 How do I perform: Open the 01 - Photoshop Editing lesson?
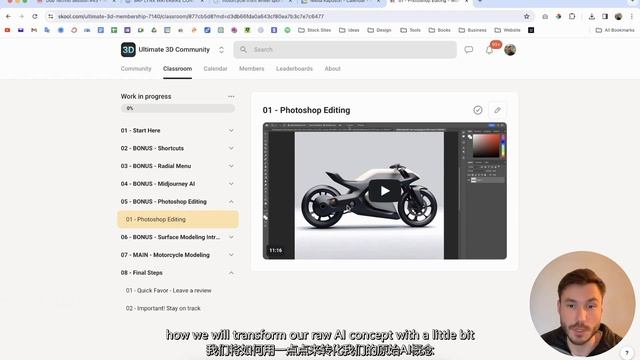point(178,219)
